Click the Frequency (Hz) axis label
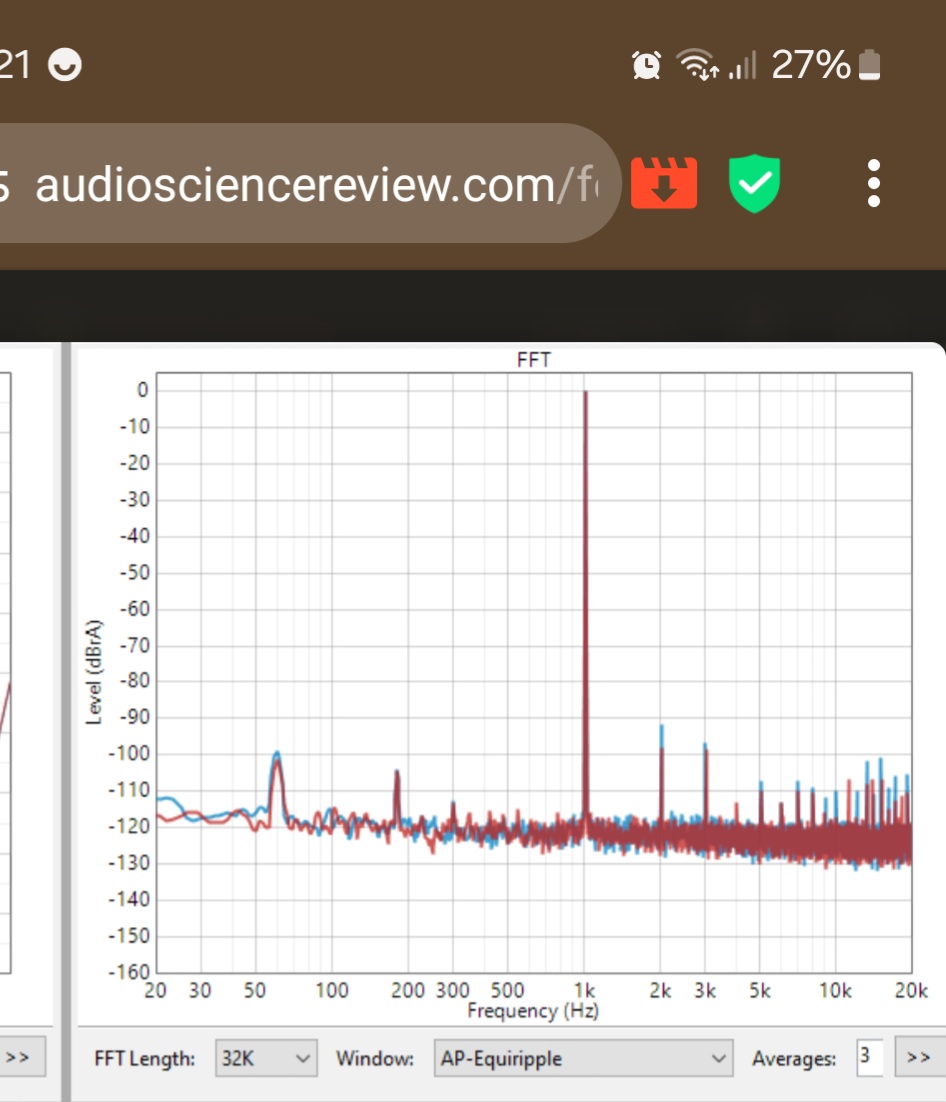The image size is (946, 1102). coord(533,1011)
